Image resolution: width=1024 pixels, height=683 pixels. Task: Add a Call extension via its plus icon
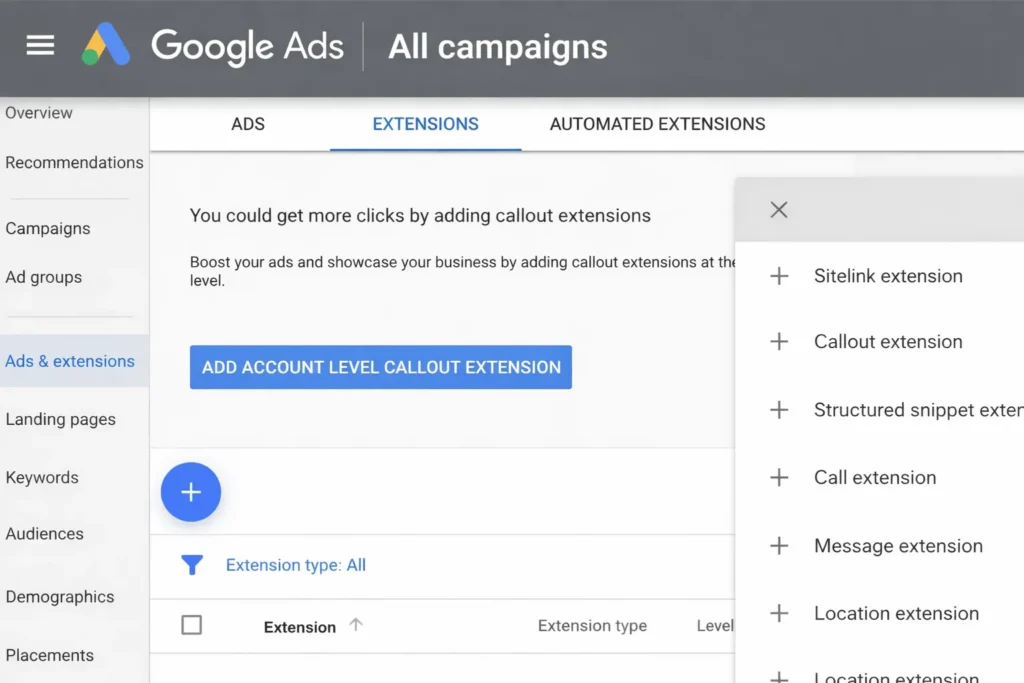[x=779, y=478]
